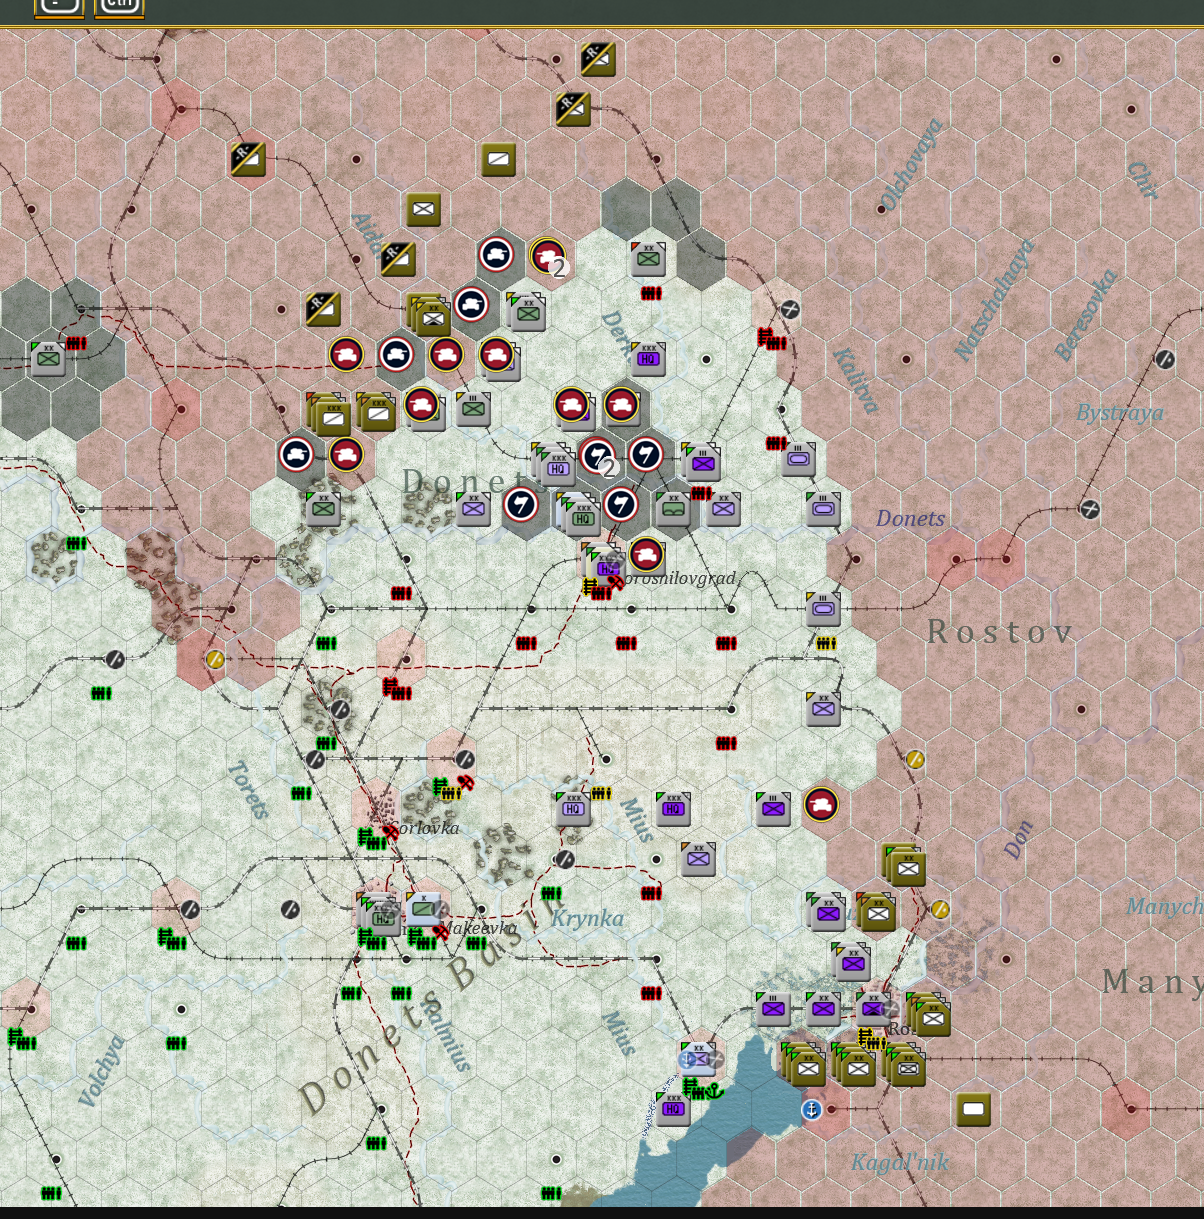Click the blue tank marker nearest the top of the map

pos(497,254)
